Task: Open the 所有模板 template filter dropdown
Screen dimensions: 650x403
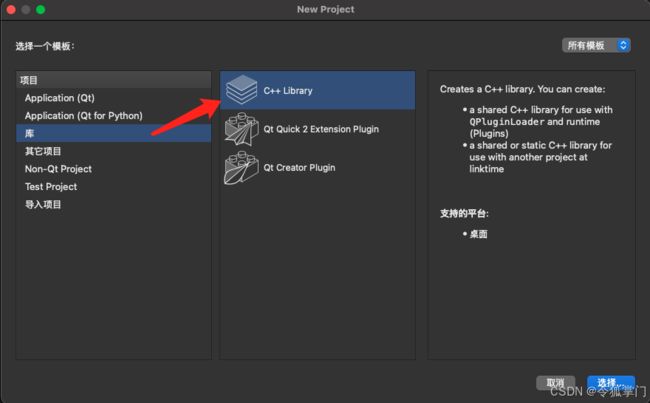Action: (596, 45)
